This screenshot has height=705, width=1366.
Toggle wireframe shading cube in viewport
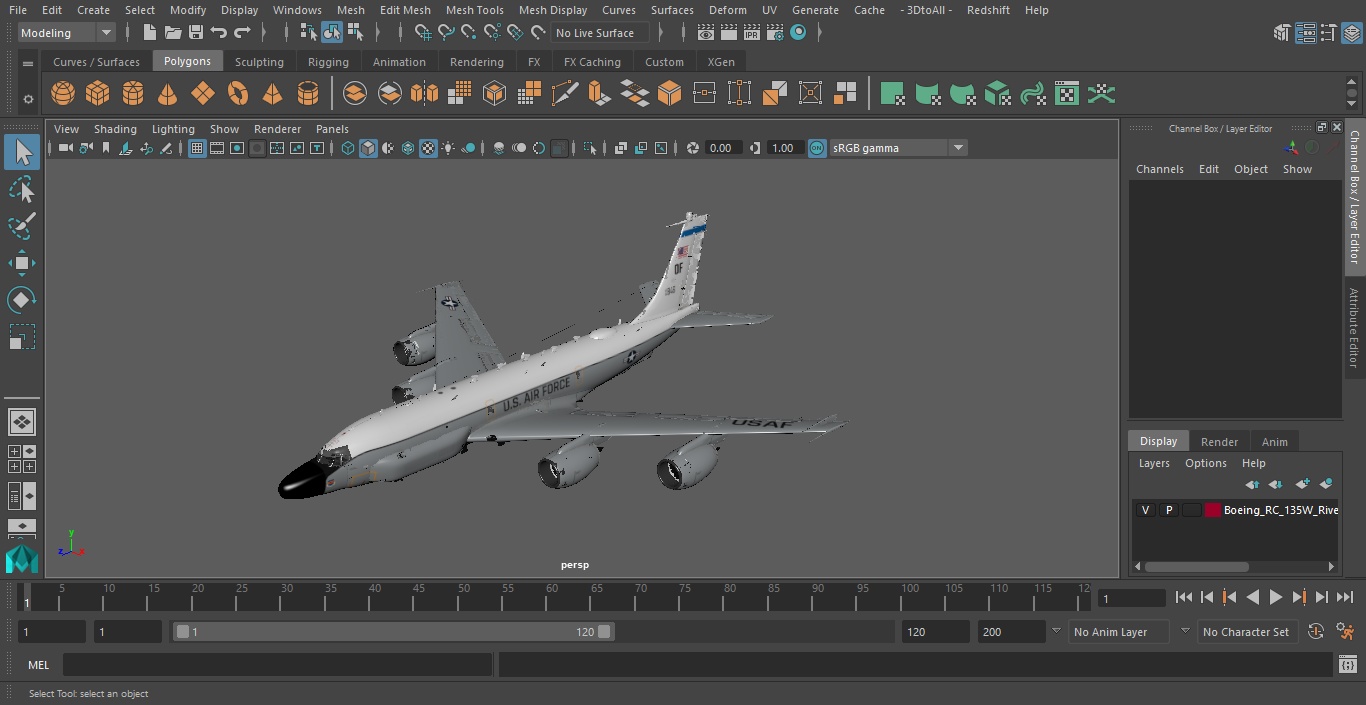point(348,148)
